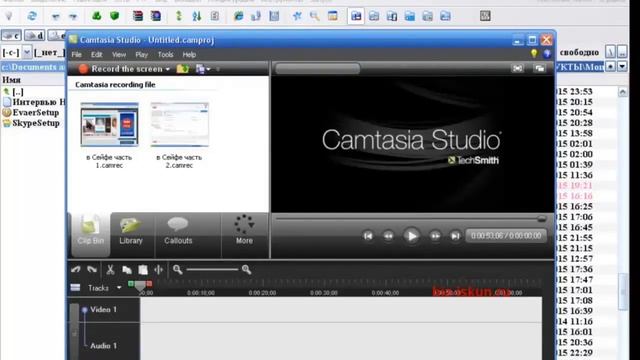Click the refresh icon in file manager toolbar
640x360 pixels.
point(31,16)
